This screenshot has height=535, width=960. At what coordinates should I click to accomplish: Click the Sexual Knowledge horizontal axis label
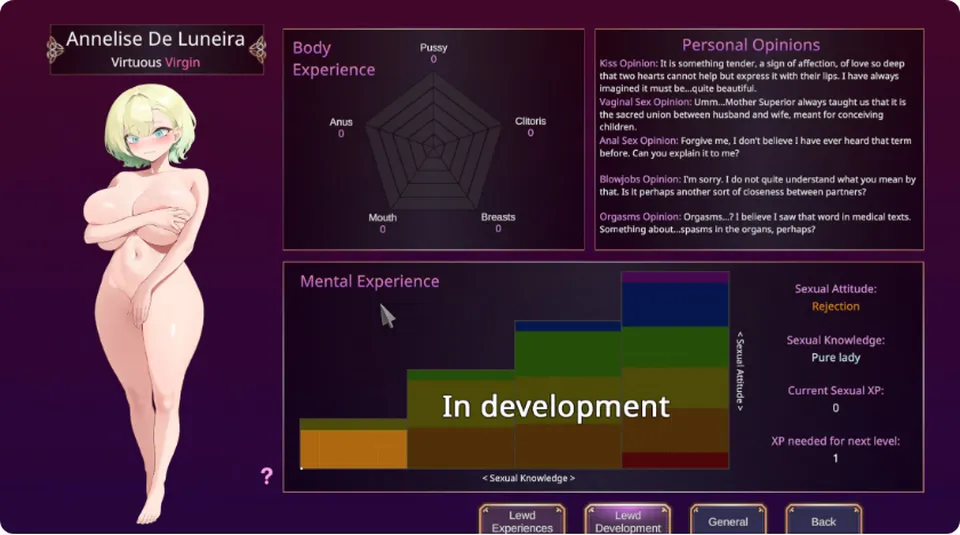(528, 478)
